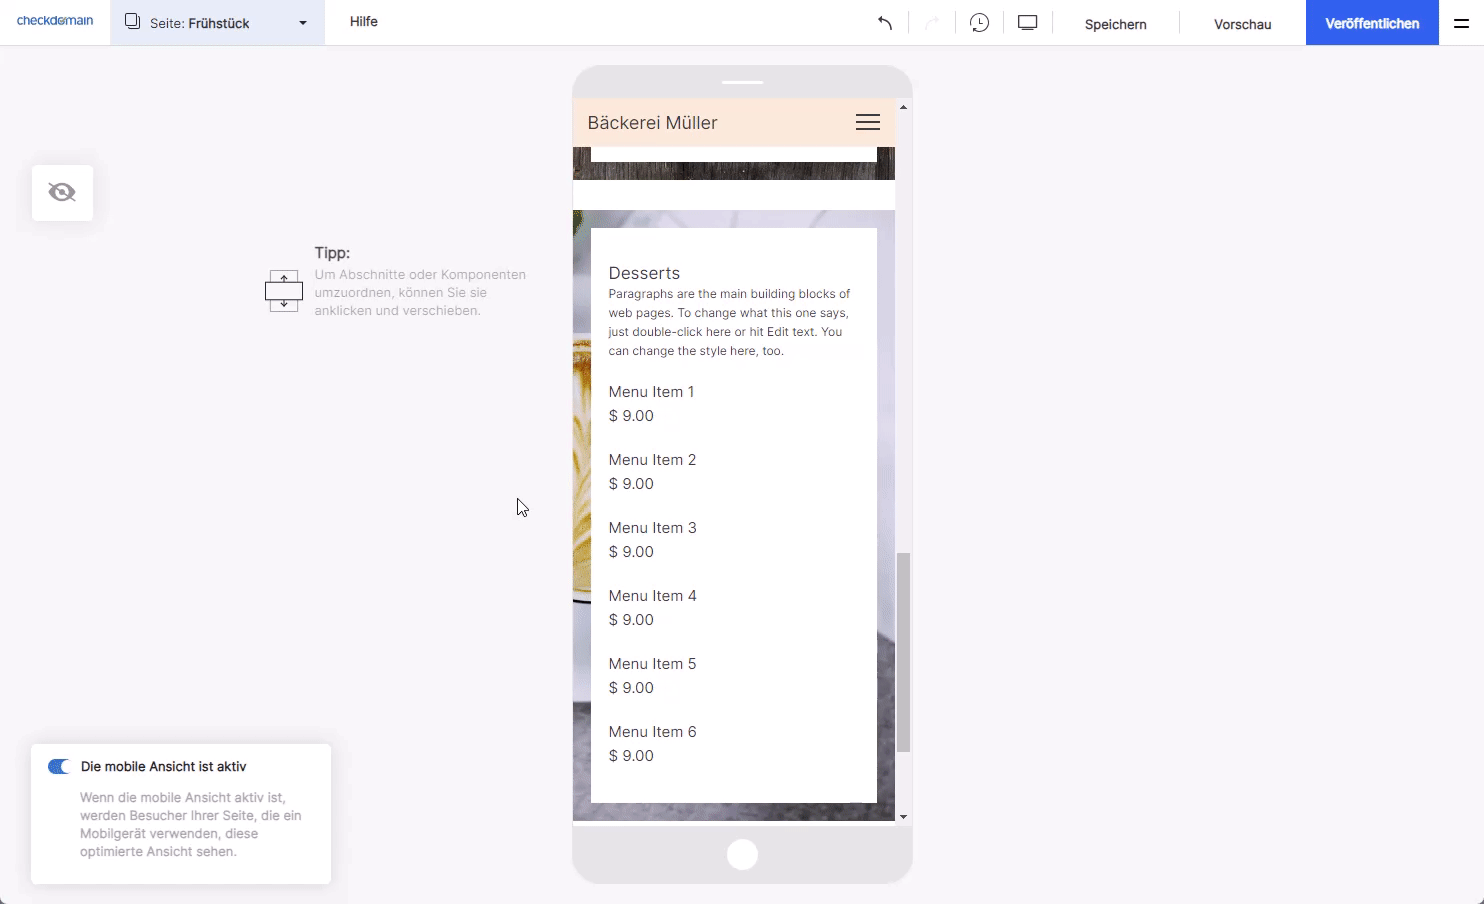Disable the mobile Ansicht switch
The width and height of the screenshot is (1484, 904).
[59, 767]
